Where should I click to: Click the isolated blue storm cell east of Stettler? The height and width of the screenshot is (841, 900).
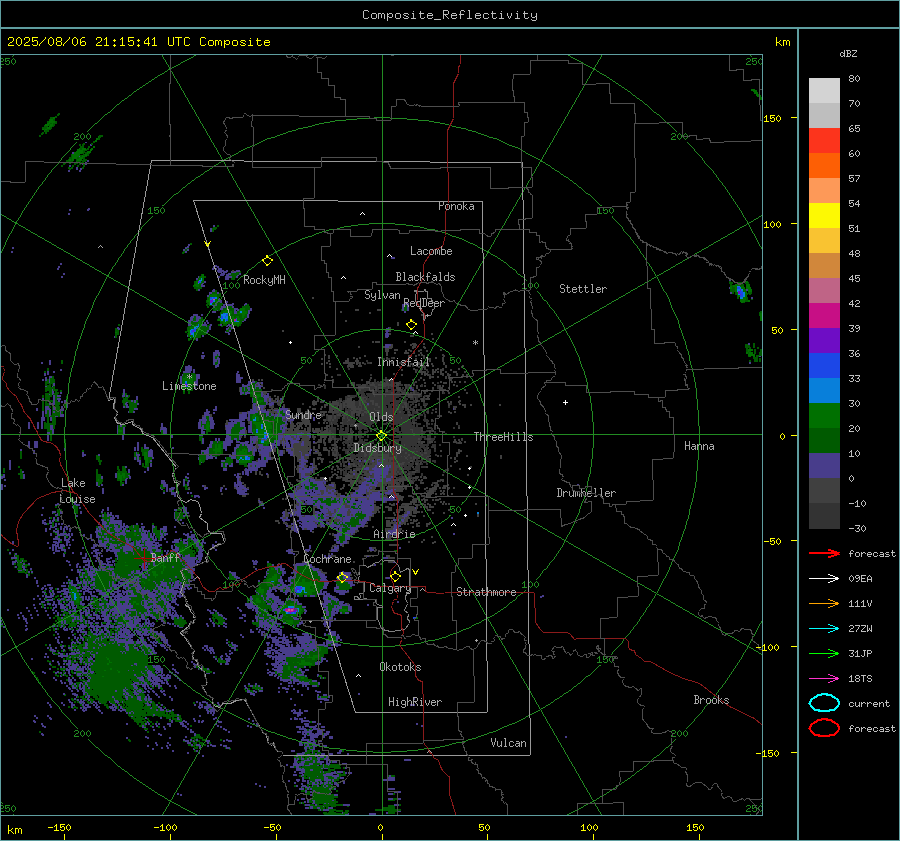740,291
